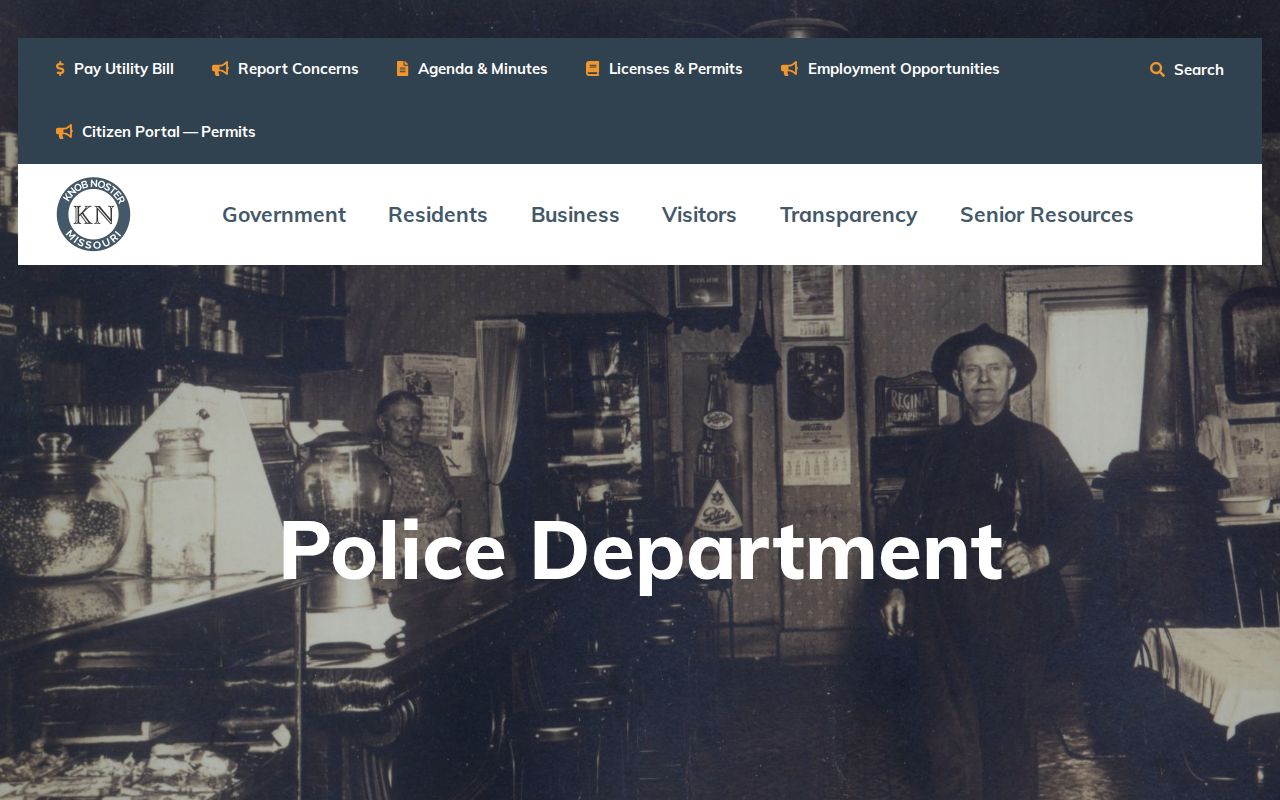Screen dimensions: 1280x800
Task: Open the Report Concerns link
Action: tap(298, 69)
